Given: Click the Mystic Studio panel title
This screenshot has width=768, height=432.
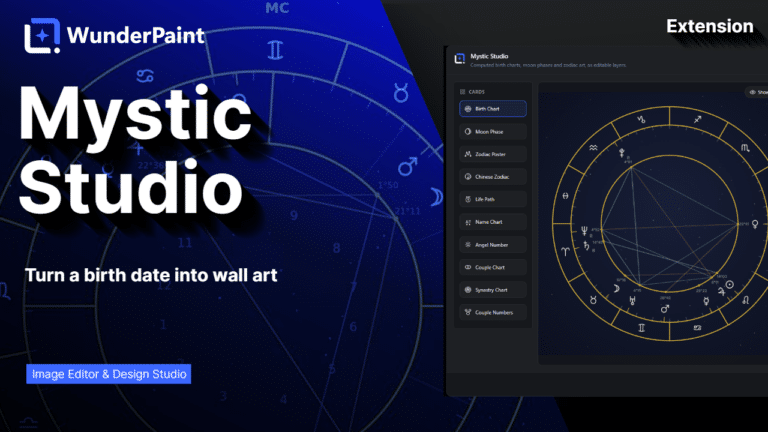Looking at the screenshot, I should pyautogui.click(x=489, y=56).
